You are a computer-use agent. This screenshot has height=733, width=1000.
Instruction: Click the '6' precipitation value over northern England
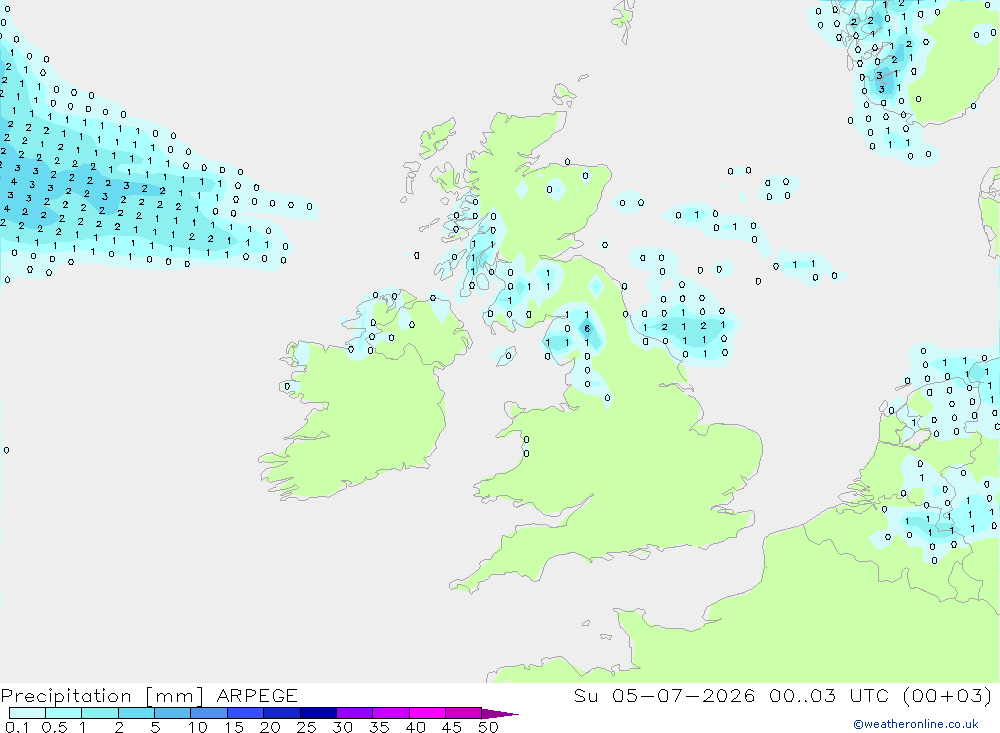tap(587, 329)
